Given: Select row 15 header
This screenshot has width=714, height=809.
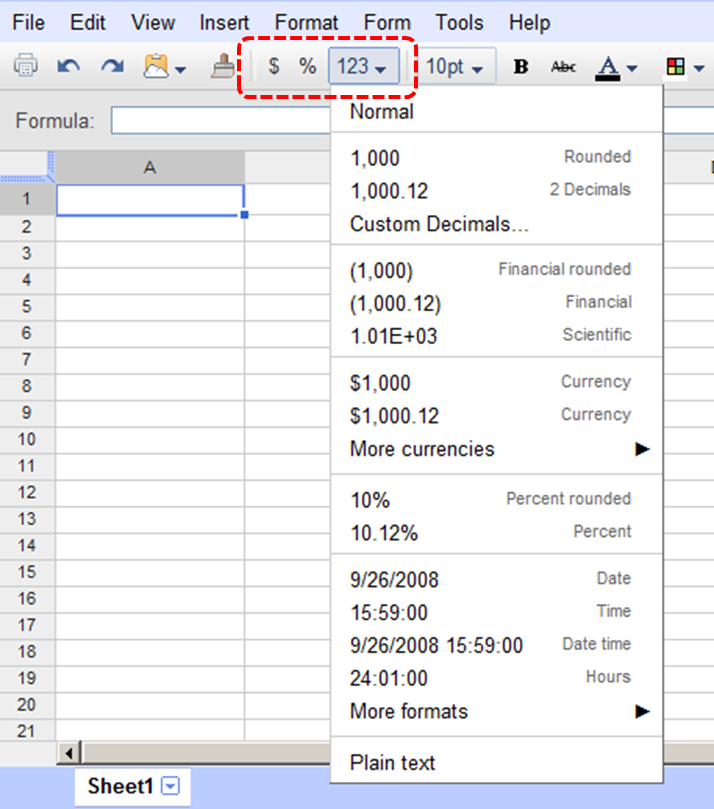Looking at the screenshot, I should [27, 572].
